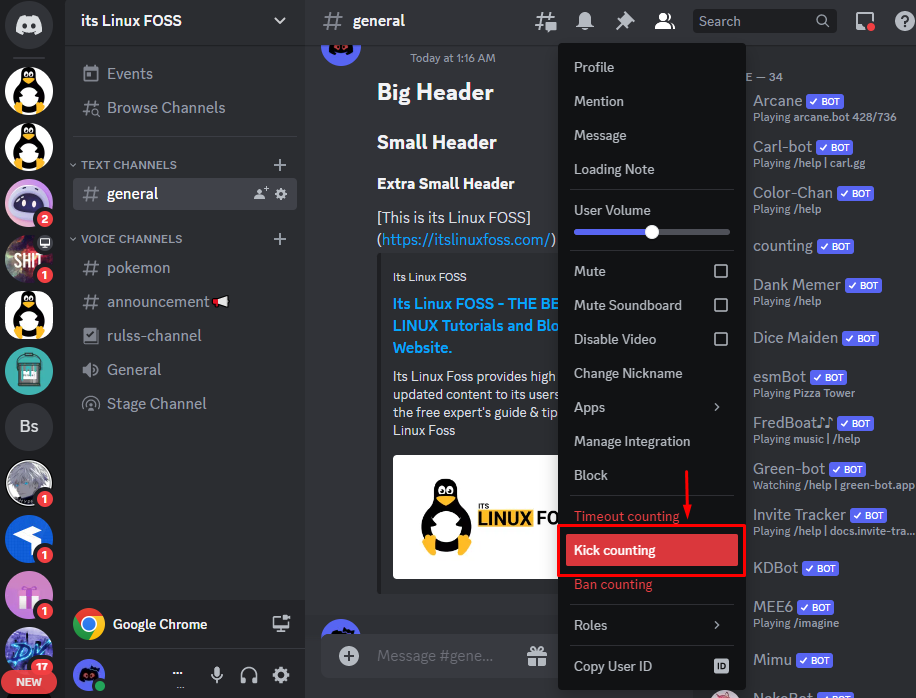
Task: Click the ID icon next to Copy User ID
Action: pyautogui.click(x=721, y=666)
